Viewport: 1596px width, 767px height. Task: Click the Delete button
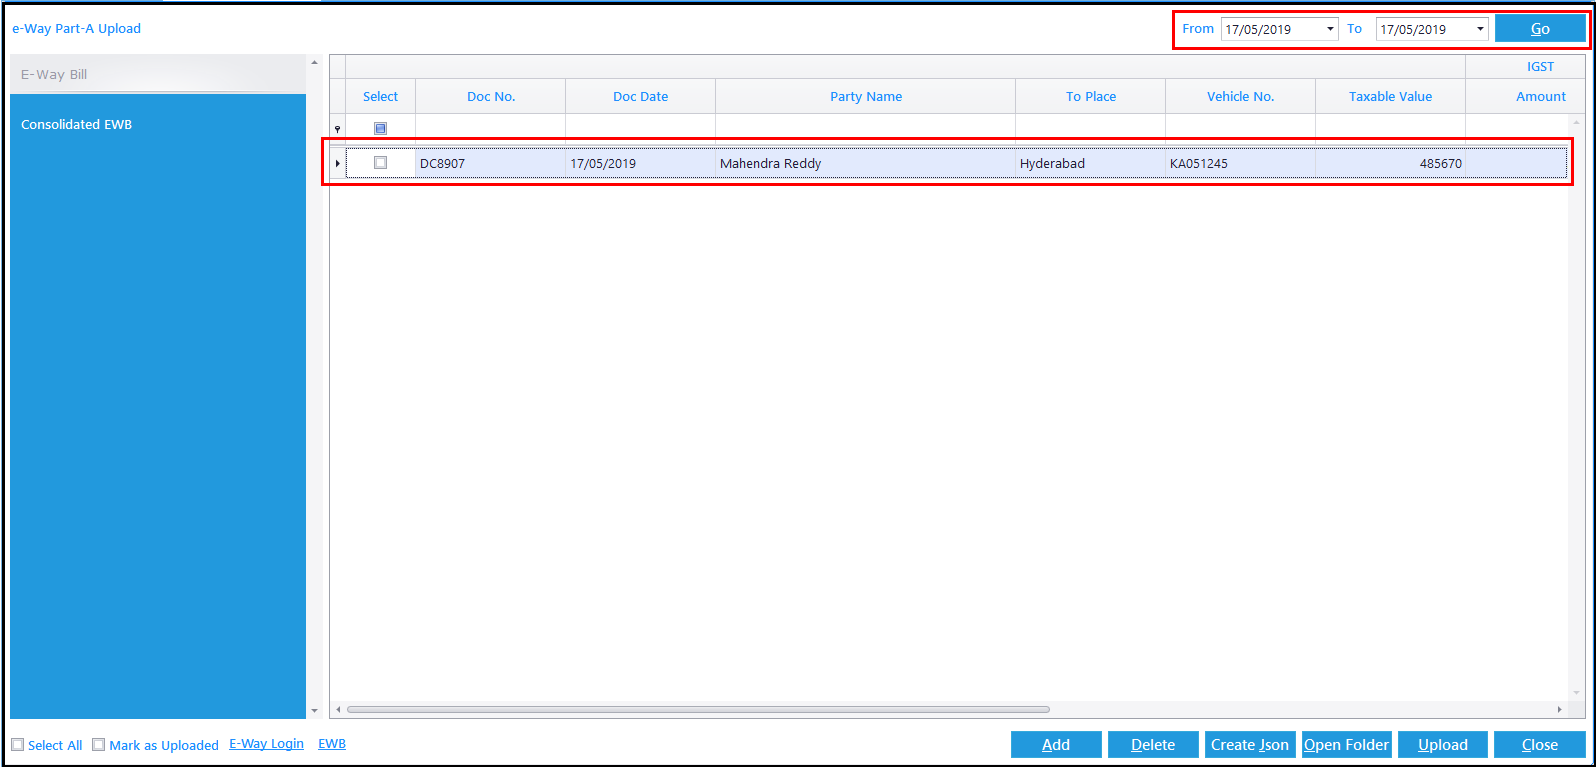pos(1153,745)
